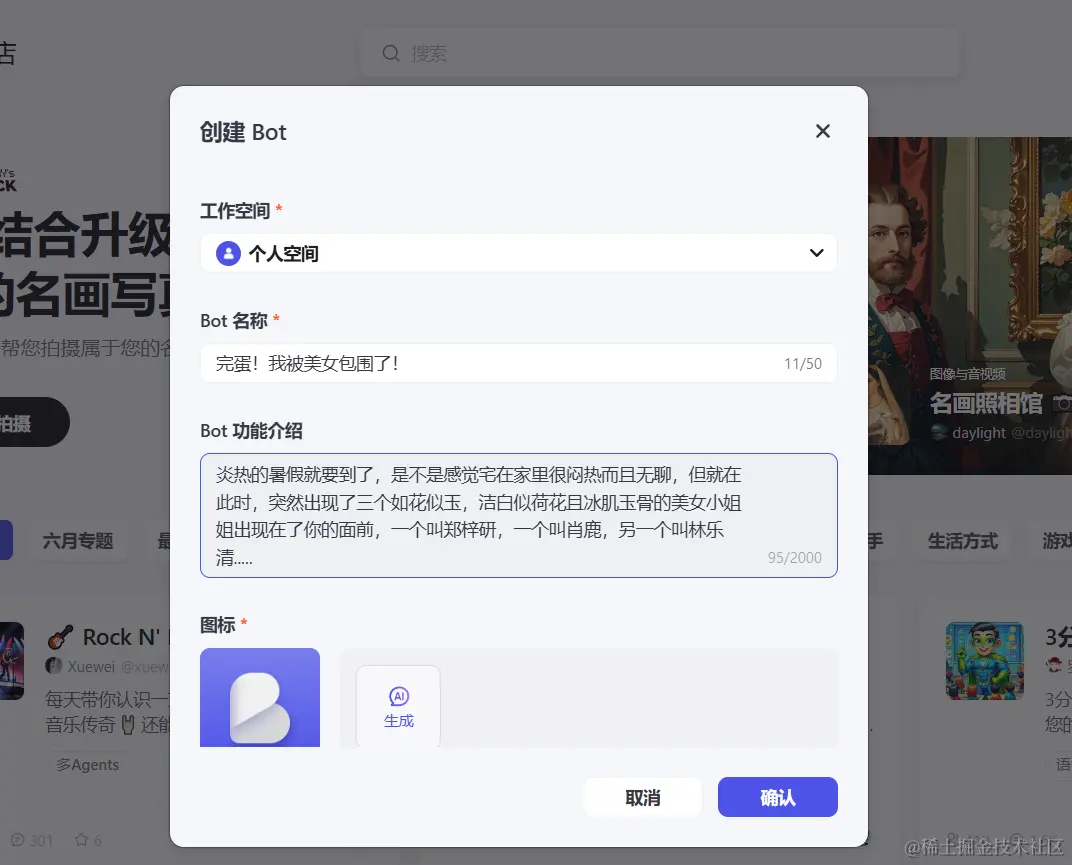Select the 生活方式 category tab

click(962, 541)
